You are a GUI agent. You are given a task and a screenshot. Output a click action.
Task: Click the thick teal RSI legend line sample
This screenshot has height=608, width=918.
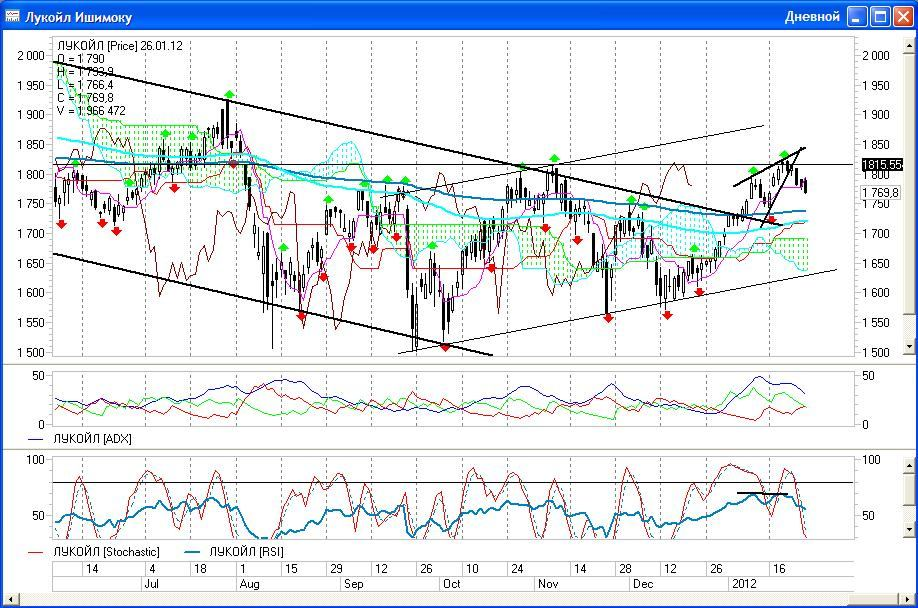click(193, 552)
